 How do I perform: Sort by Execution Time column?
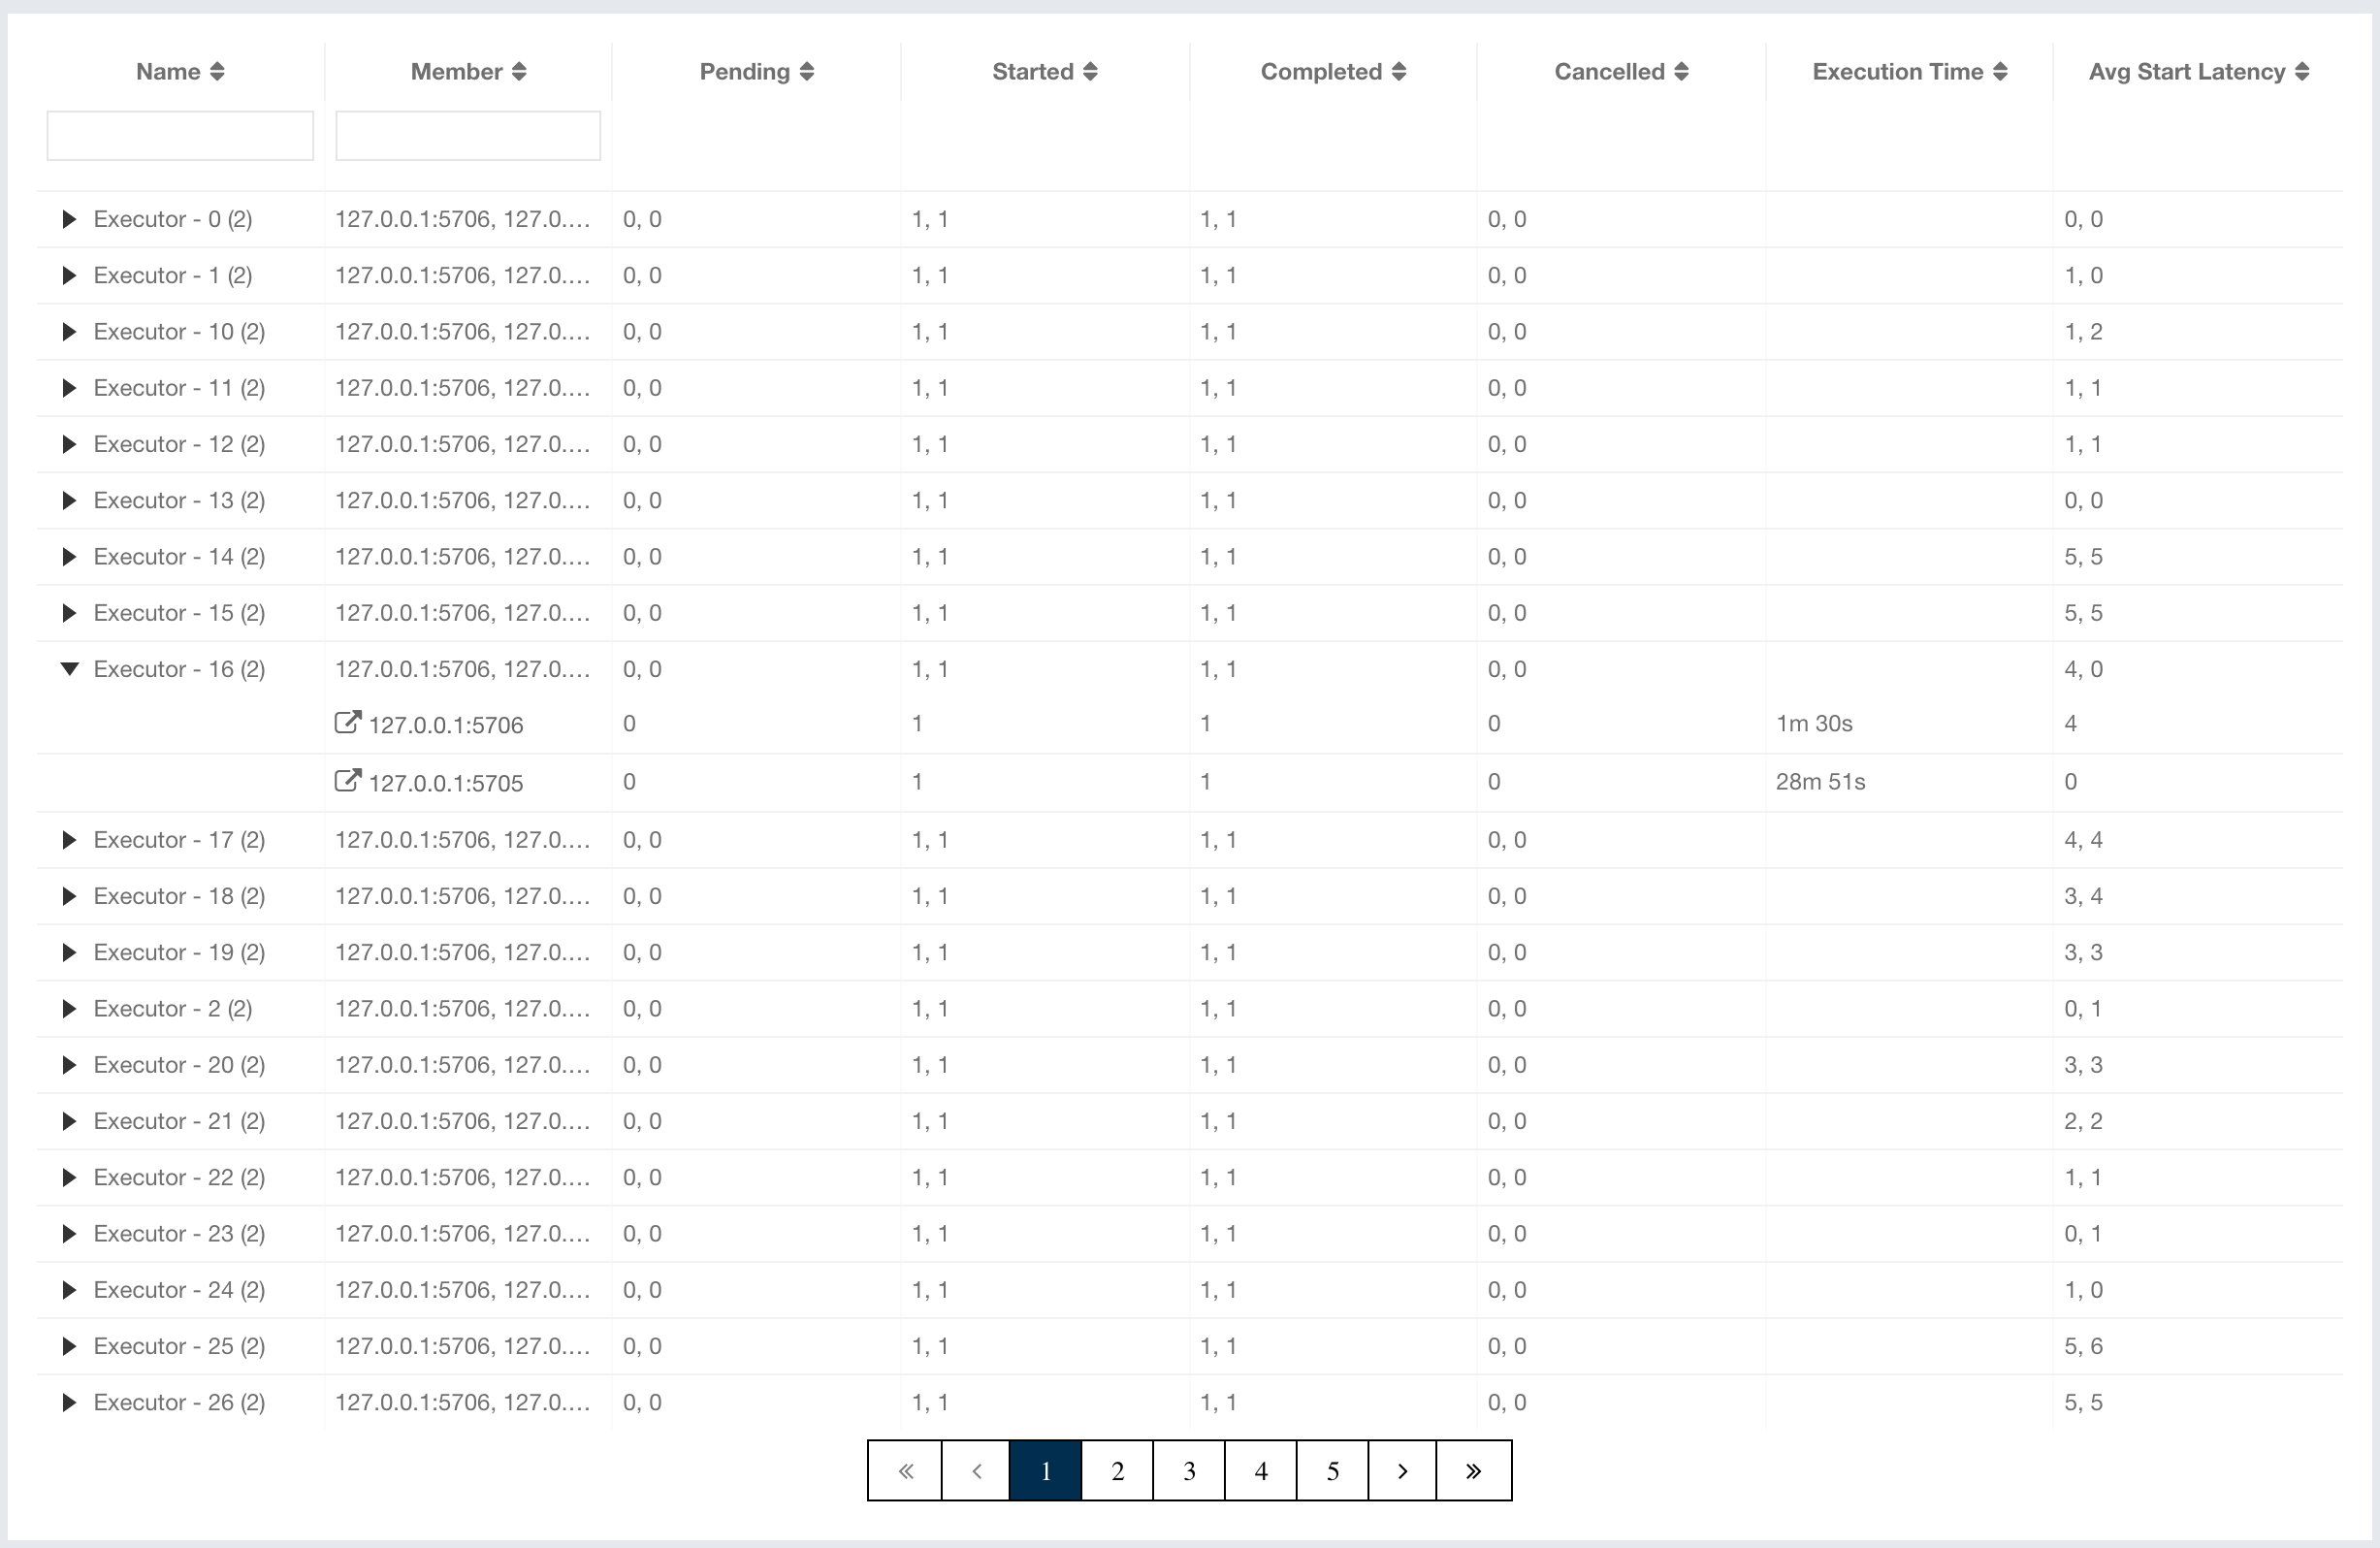(2000, 71)
